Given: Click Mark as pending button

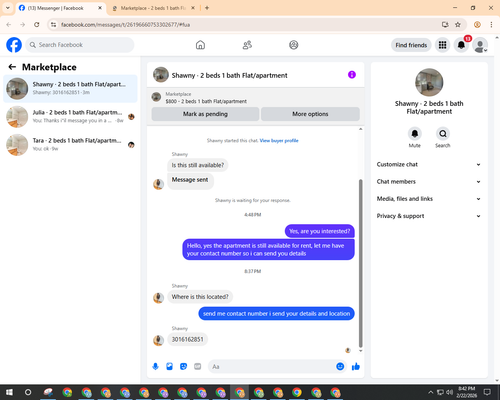Looking at the screenshot, I should tap(205, 114).
